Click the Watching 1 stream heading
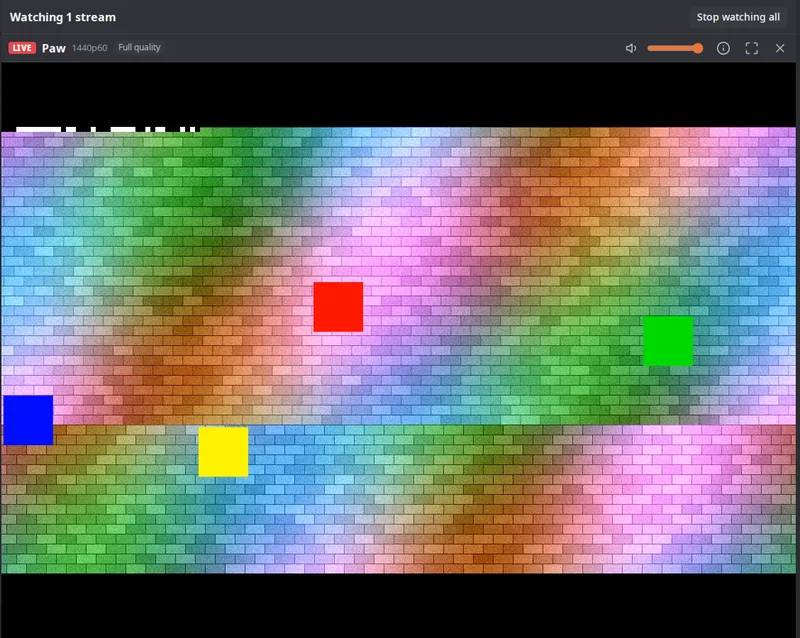The height and width of the screenshot is (638, 800). click(x=63, y=17)
